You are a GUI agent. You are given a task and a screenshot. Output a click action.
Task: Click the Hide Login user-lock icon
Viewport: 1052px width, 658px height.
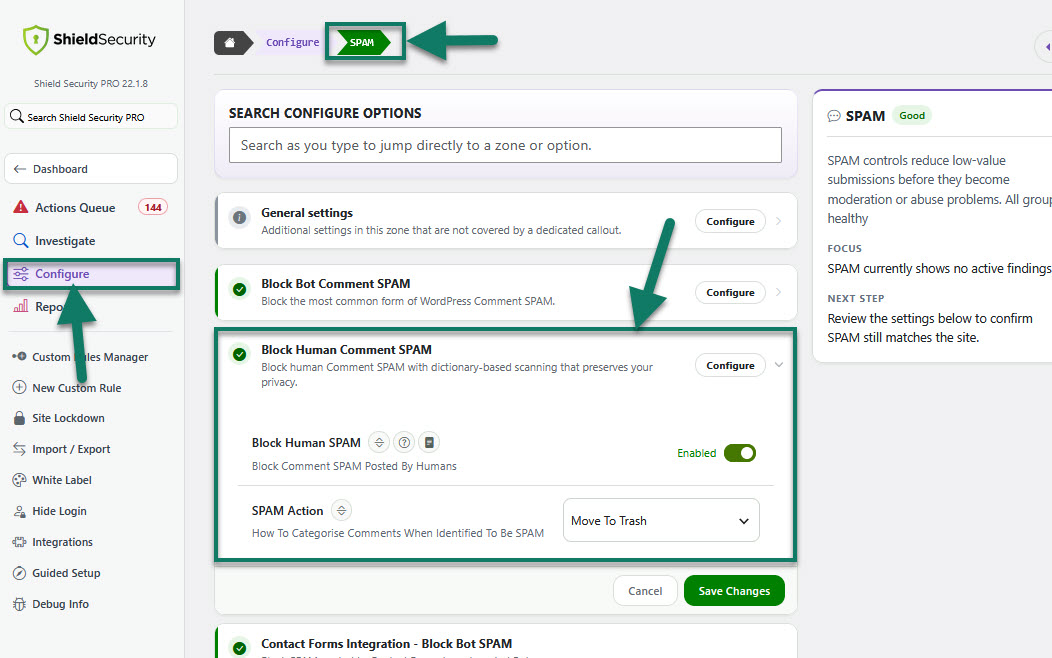[19, 511]
